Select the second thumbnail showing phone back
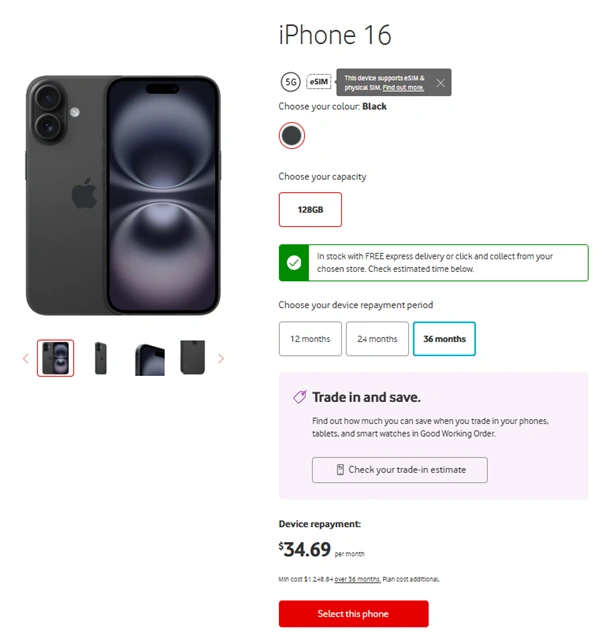The image size is (602, 632). [x=101, y=358]
